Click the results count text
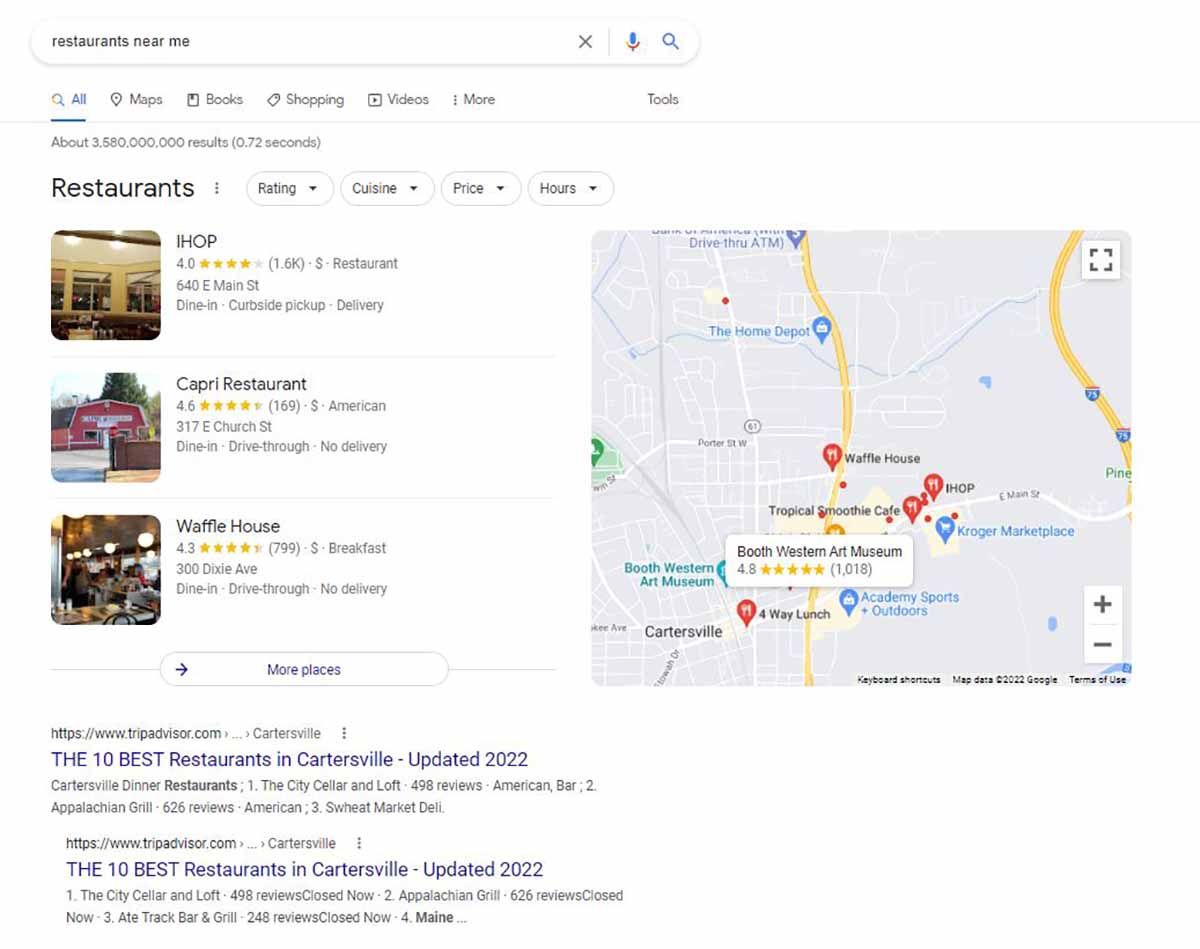Screen dimensions: 1200x949 point(186,142)
